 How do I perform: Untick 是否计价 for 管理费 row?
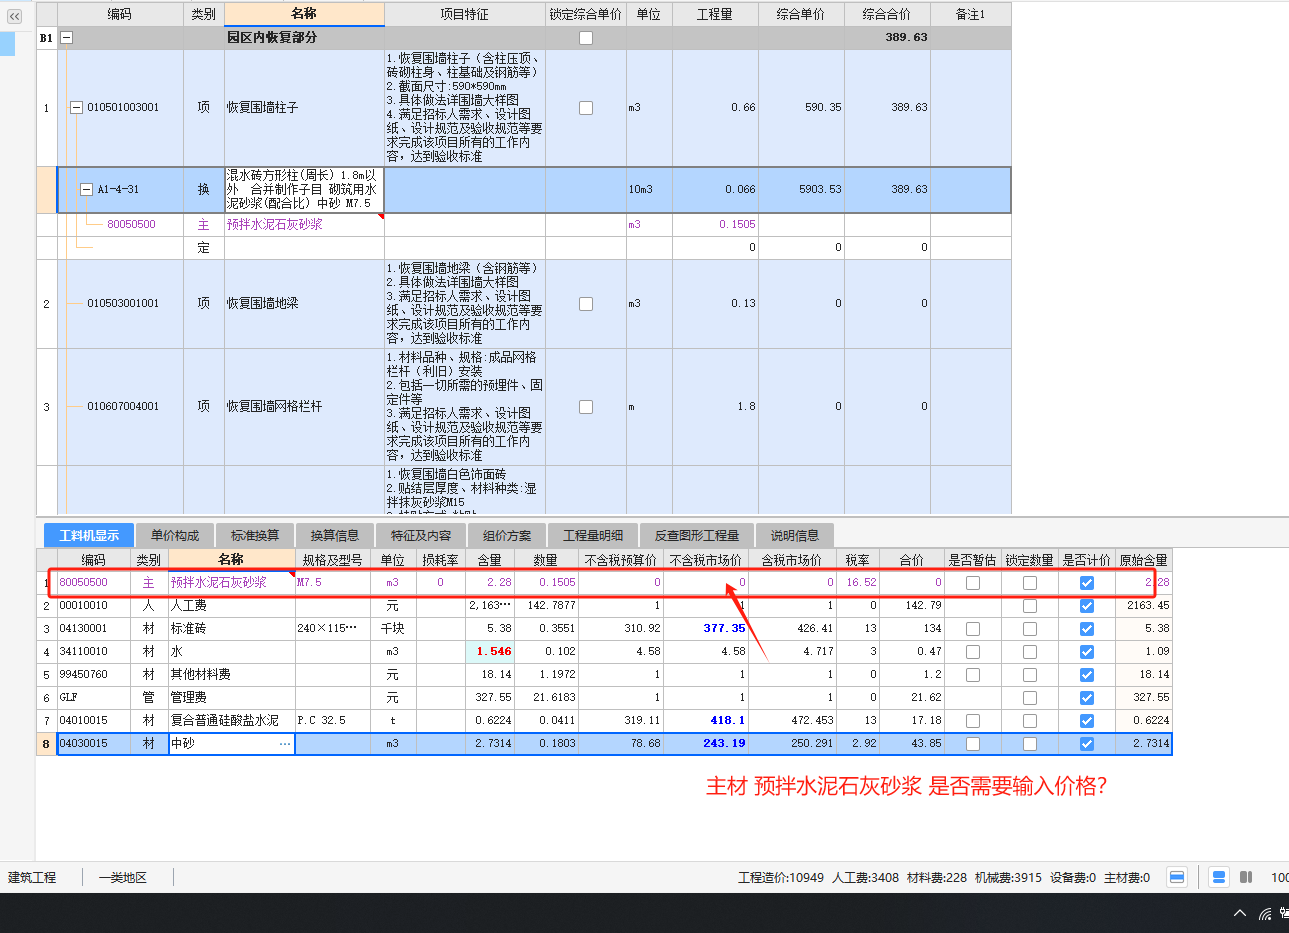(x=1087, y=698)
